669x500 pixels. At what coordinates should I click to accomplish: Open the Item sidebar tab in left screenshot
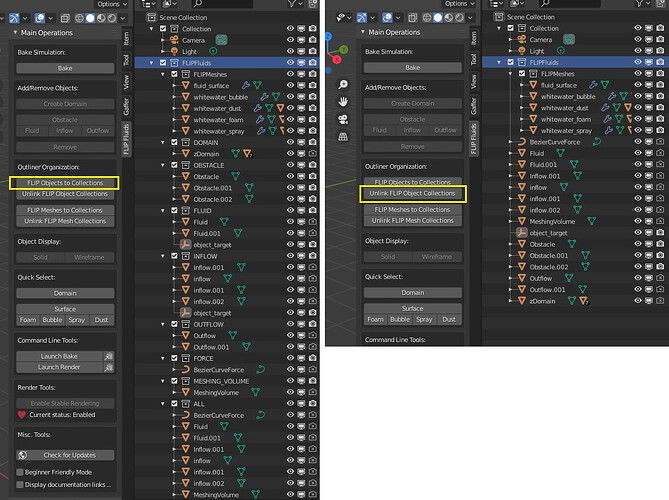click(x=126, y=39)
